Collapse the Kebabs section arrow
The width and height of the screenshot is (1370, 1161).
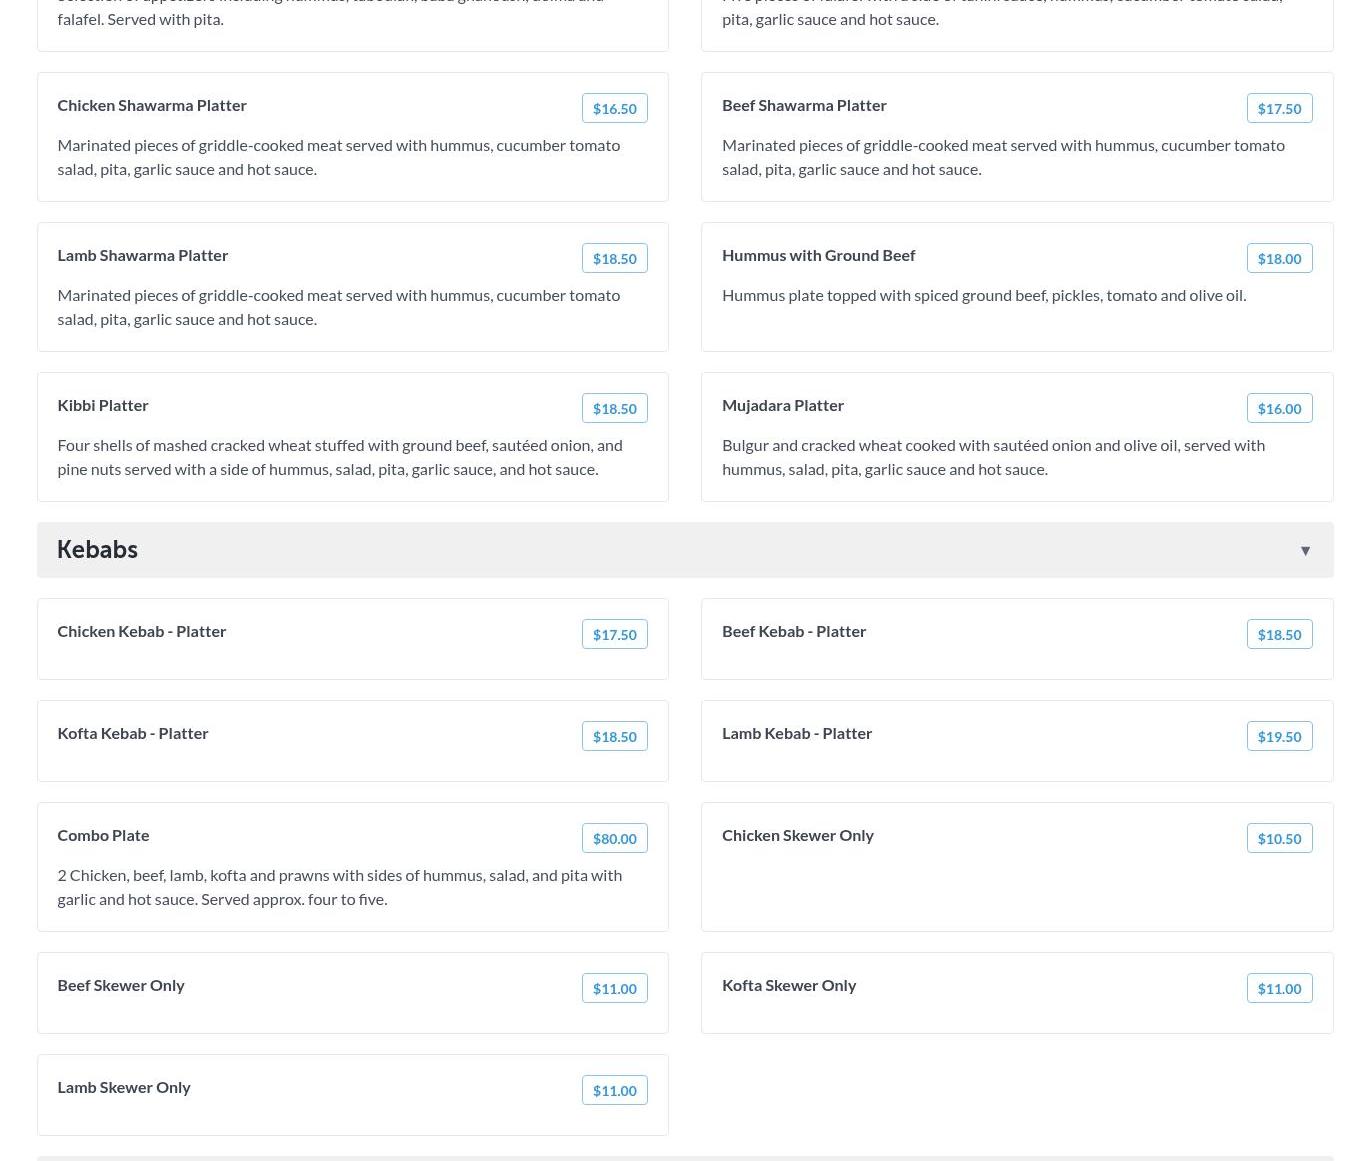pos(1305,551)
